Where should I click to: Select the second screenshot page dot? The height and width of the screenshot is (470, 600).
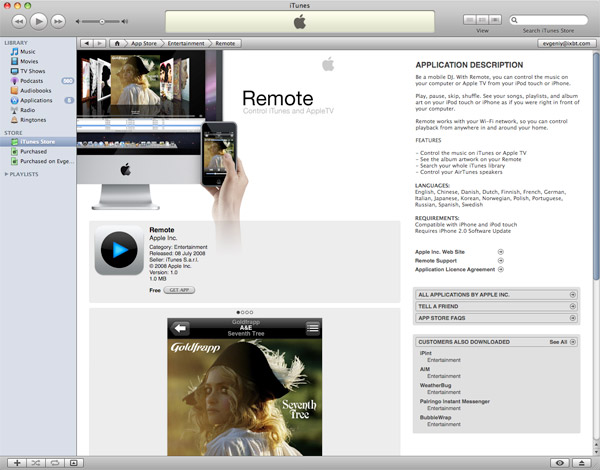[243, 312]
